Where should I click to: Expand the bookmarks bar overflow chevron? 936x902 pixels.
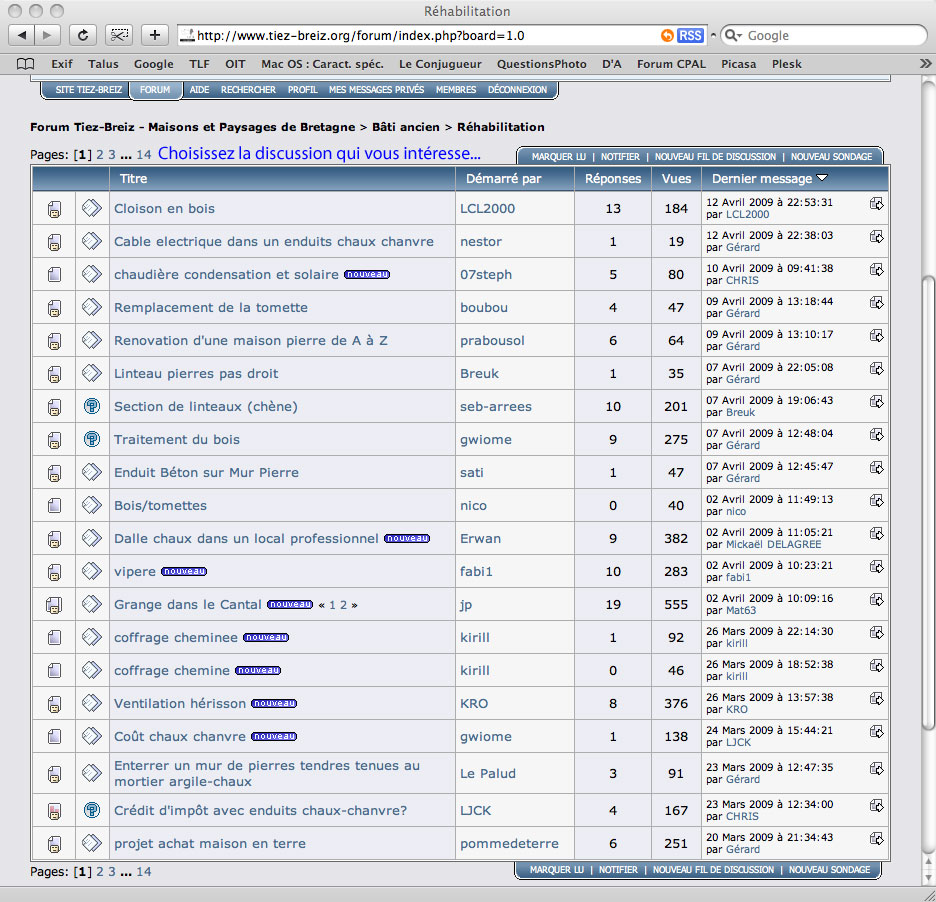(x=926, y=64)
